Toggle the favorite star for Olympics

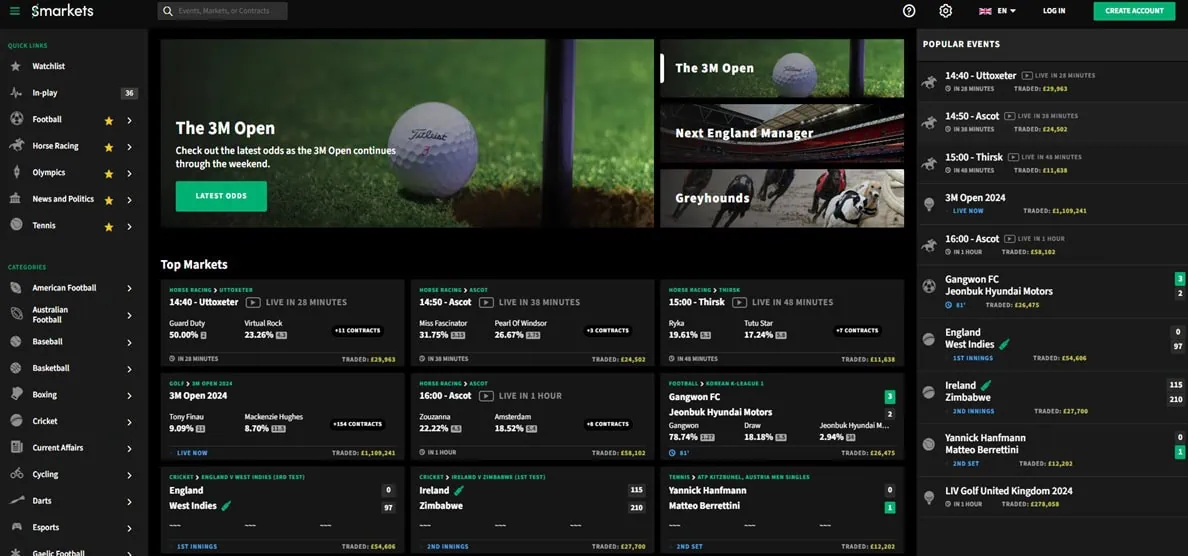coord(108,173)
